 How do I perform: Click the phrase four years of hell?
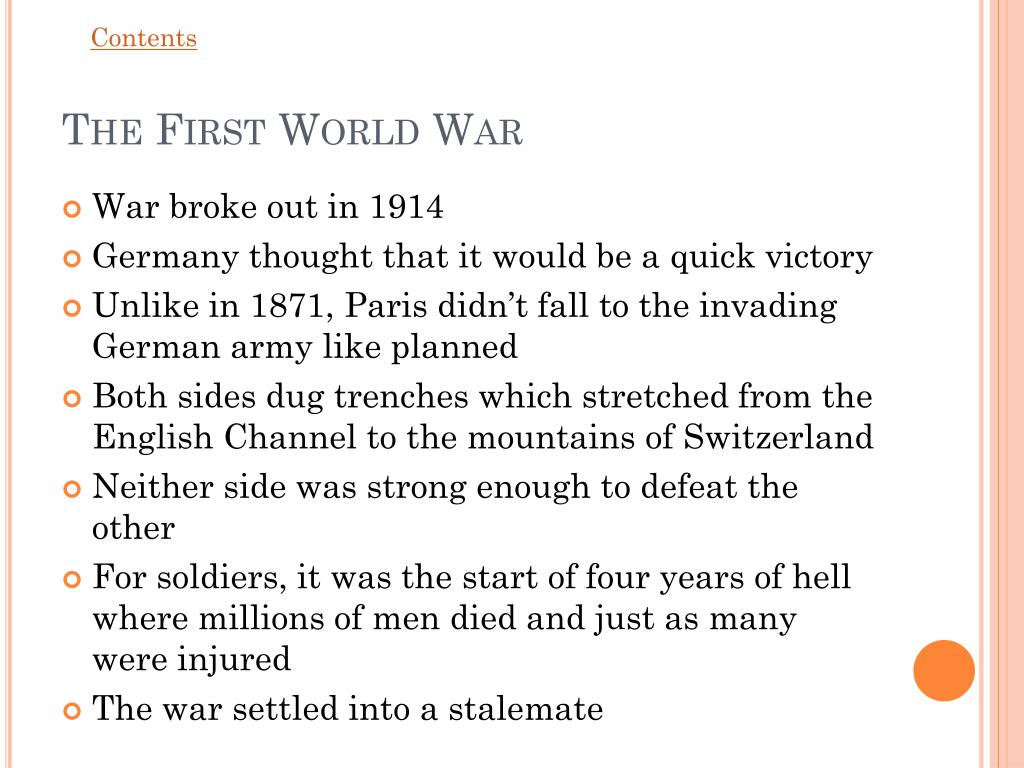[x=718, y=578]
